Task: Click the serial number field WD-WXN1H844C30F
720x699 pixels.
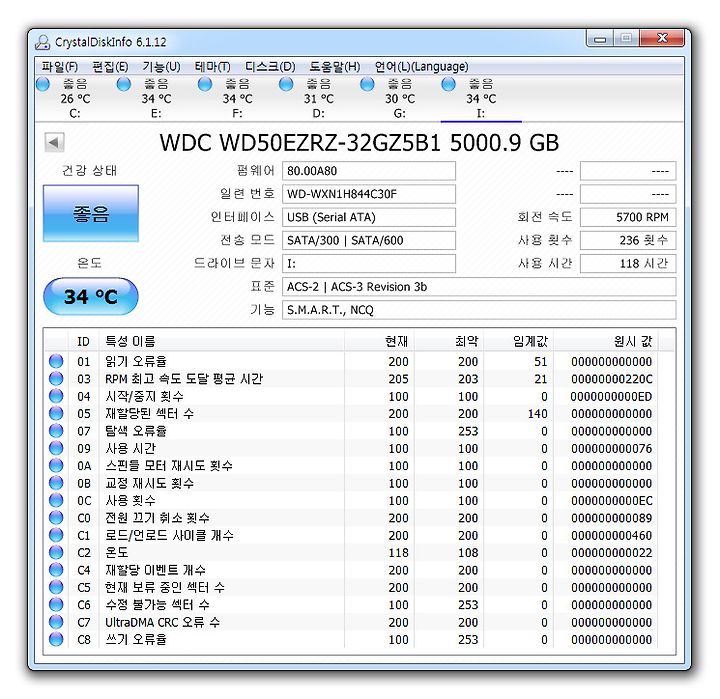Action: coord(369,194)
